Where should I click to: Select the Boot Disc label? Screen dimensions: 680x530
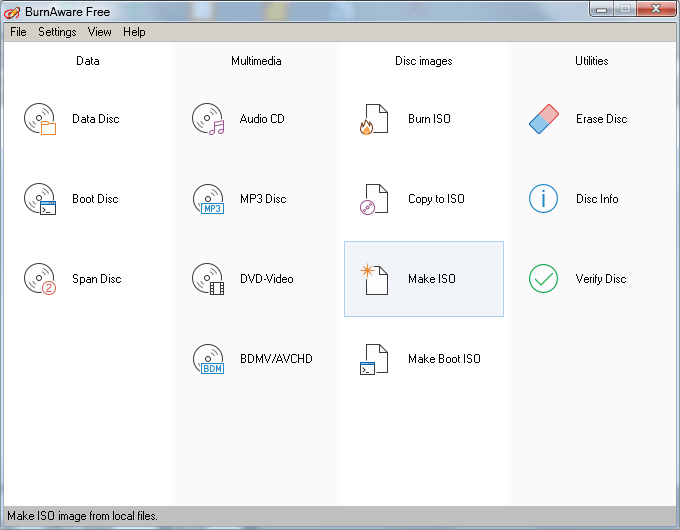pyautogui.click(x=95, y=199)
